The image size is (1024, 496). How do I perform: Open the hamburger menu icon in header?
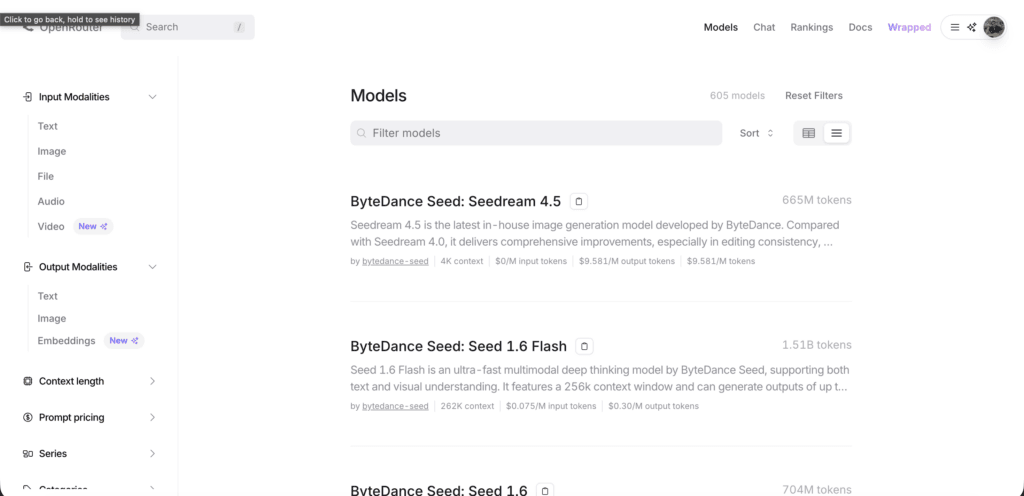pos(954,28)
